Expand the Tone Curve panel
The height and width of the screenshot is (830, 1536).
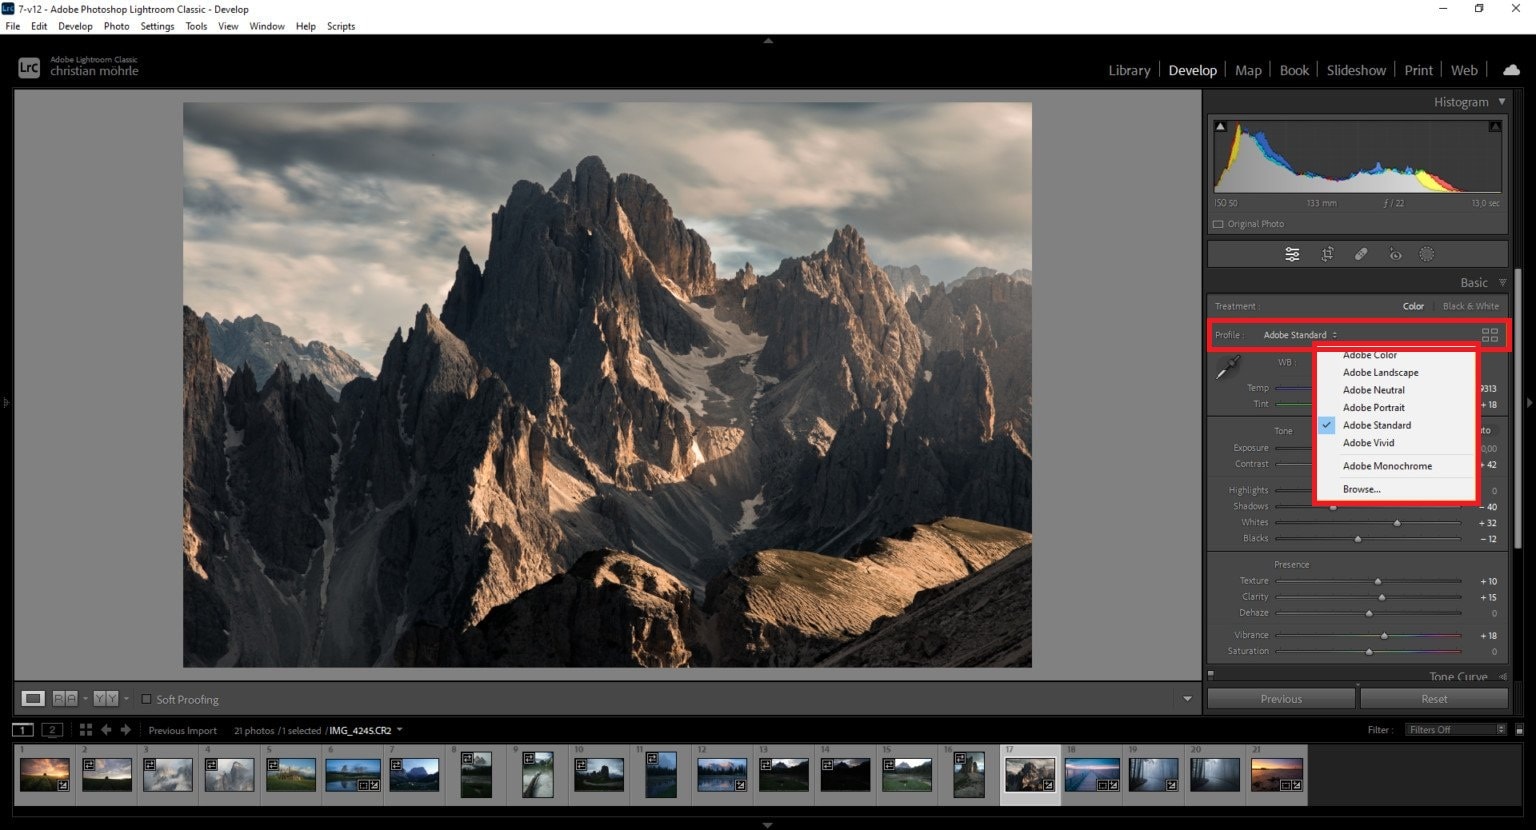click(1502, 677)
